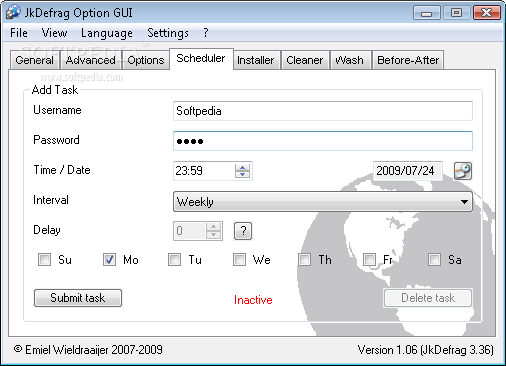Click the JkDefrag app icon in title bar
This screenshot has width=506, height=366.
click(13, 12)
